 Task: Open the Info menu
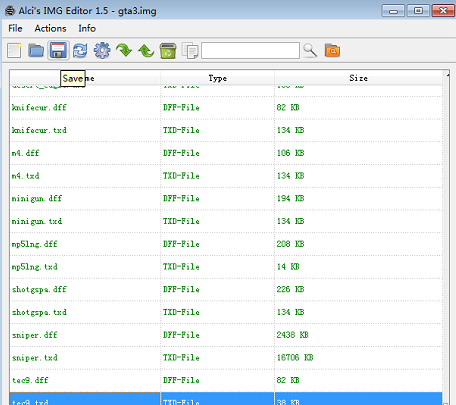[87, 28]
